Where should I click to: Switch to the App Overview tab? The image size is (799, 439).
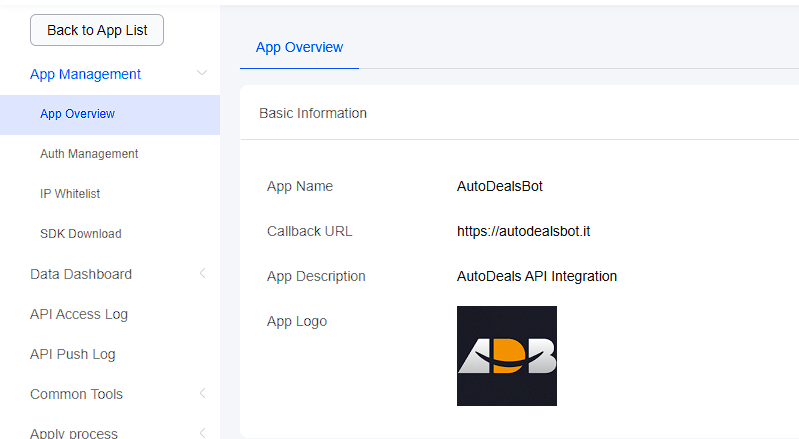pos(299,47)
